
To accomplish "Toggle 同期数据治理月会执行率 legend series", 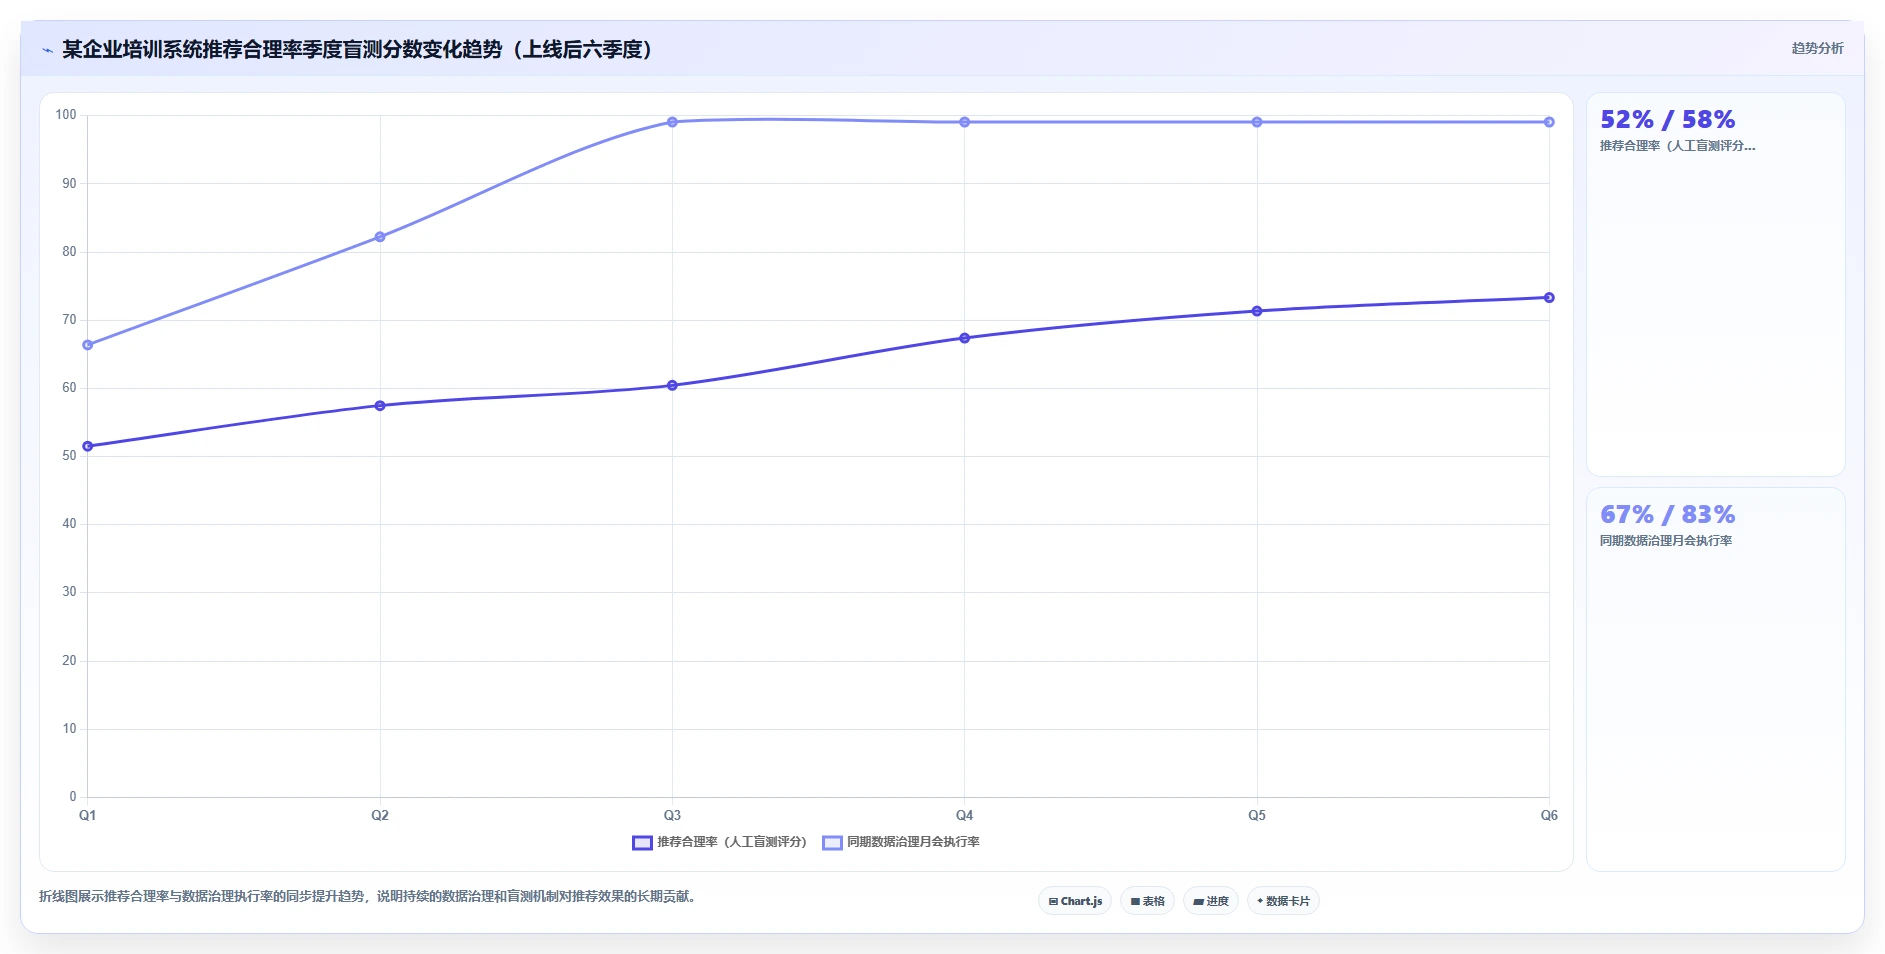I will [901, 842].
